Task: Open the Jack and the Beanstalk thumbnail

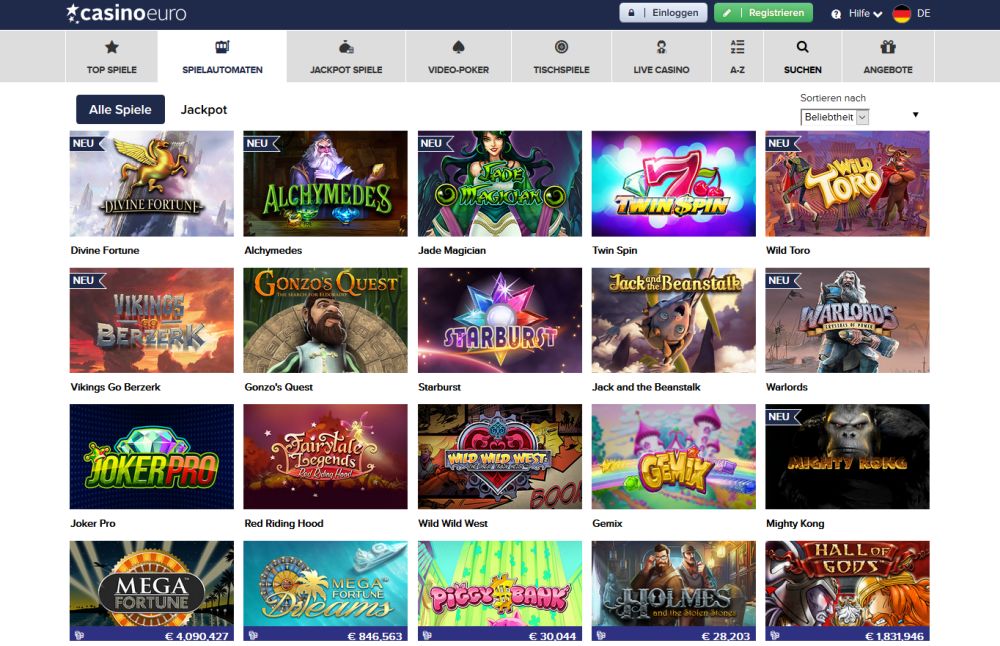Action: tap(673, 320)
